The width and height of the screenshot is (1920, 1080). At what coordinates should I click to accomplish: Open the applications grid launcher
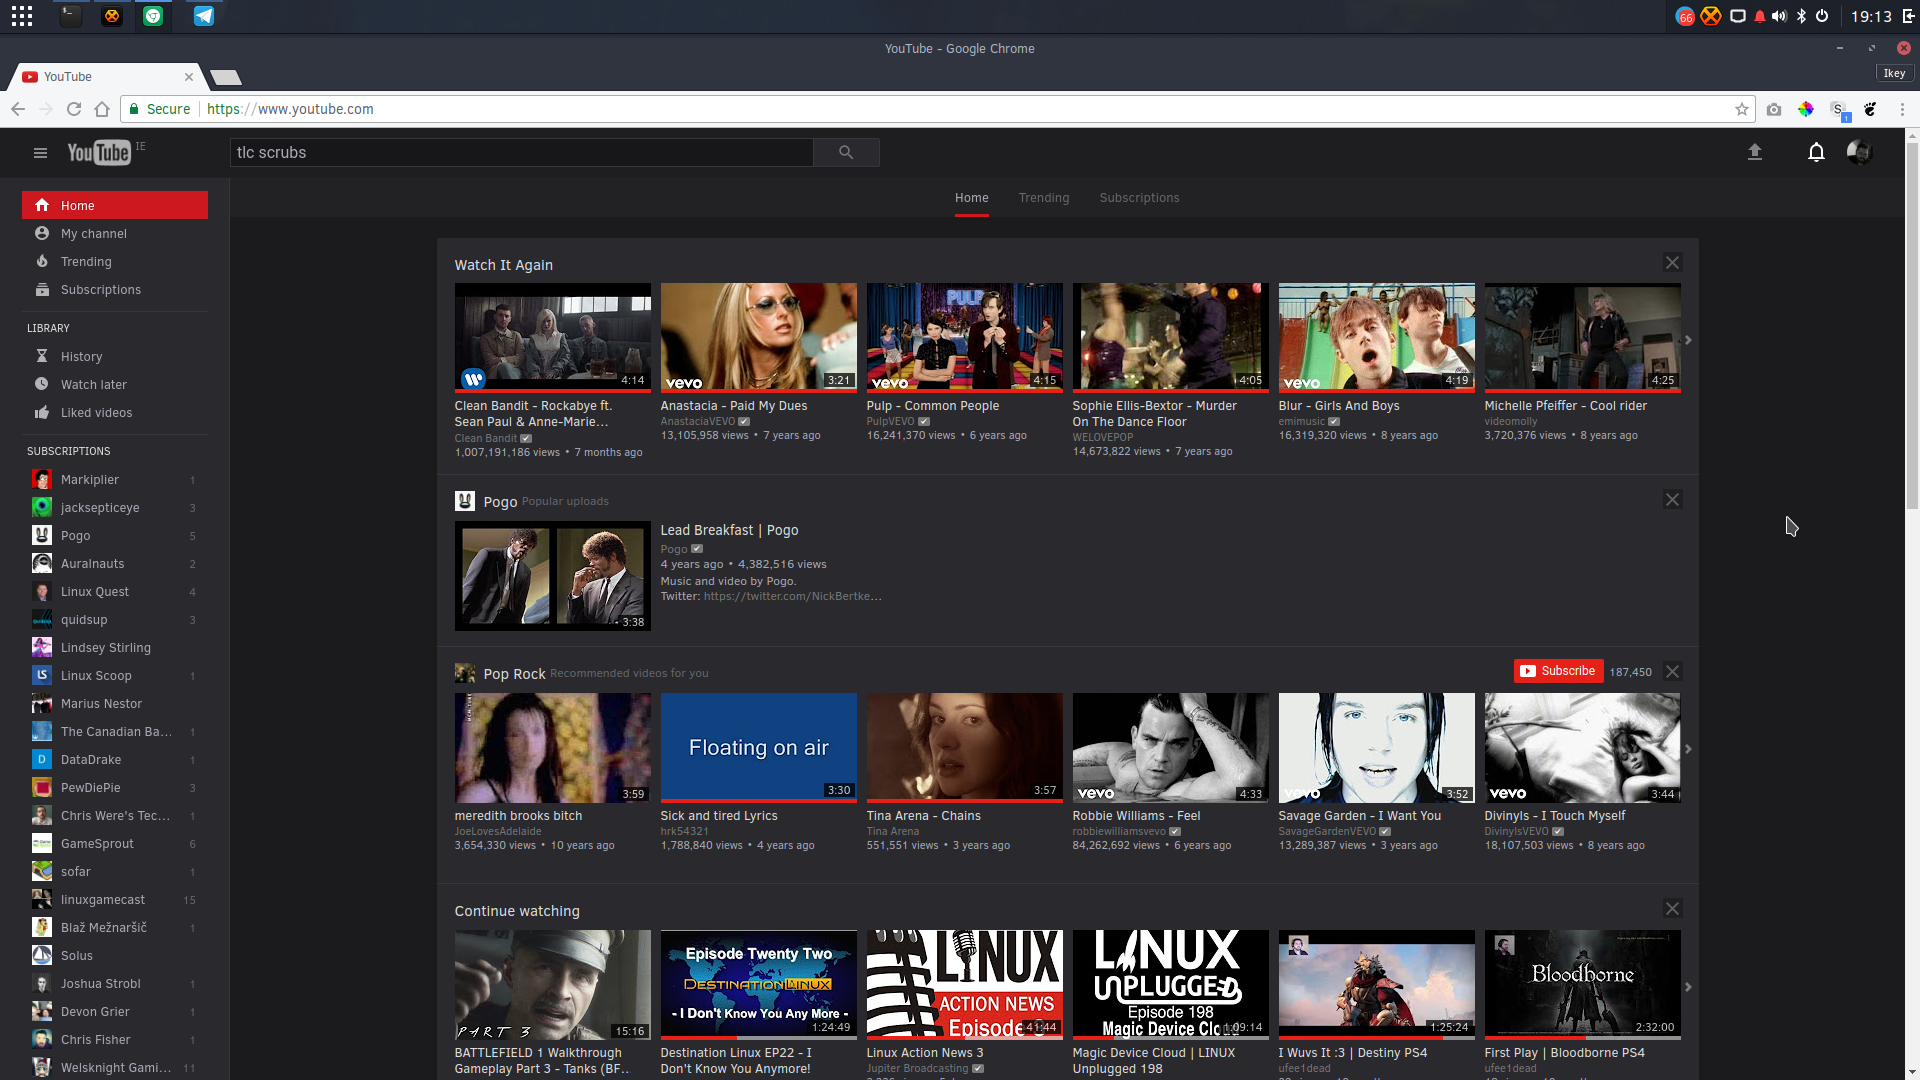click(x=22, y=16)
